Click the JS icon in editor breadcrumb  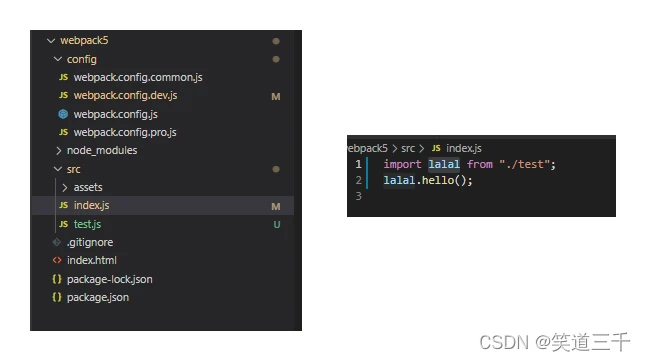tap(436, 148)
